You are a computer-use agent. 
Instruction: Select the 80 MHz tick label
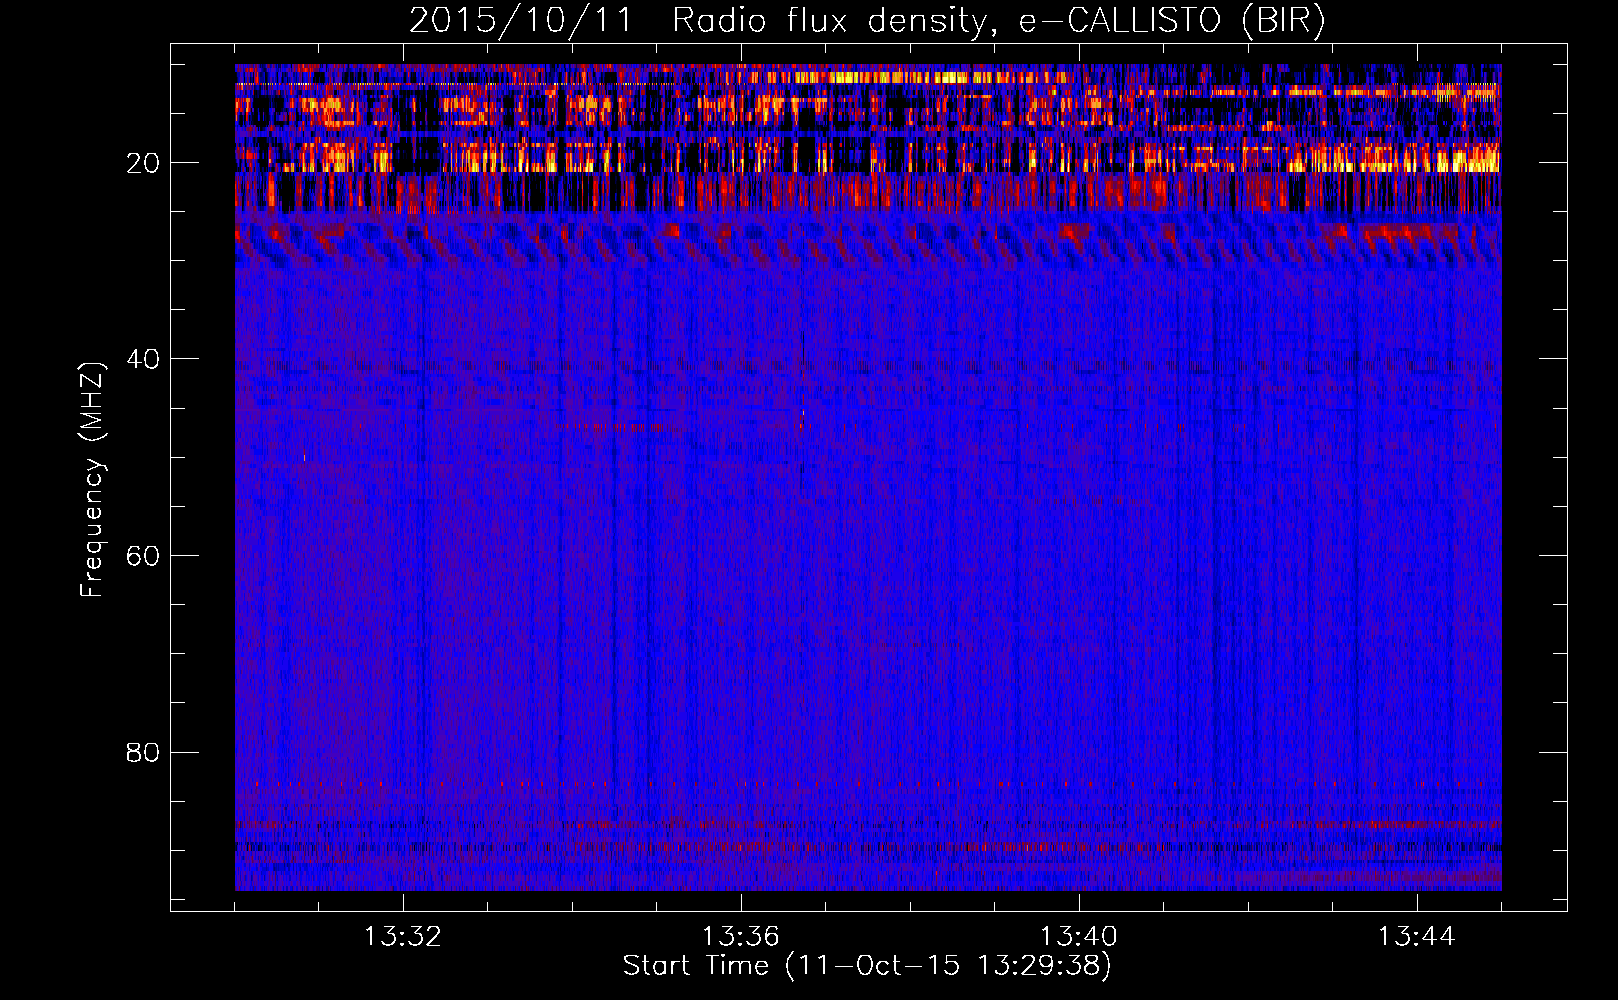click(143, 752)
